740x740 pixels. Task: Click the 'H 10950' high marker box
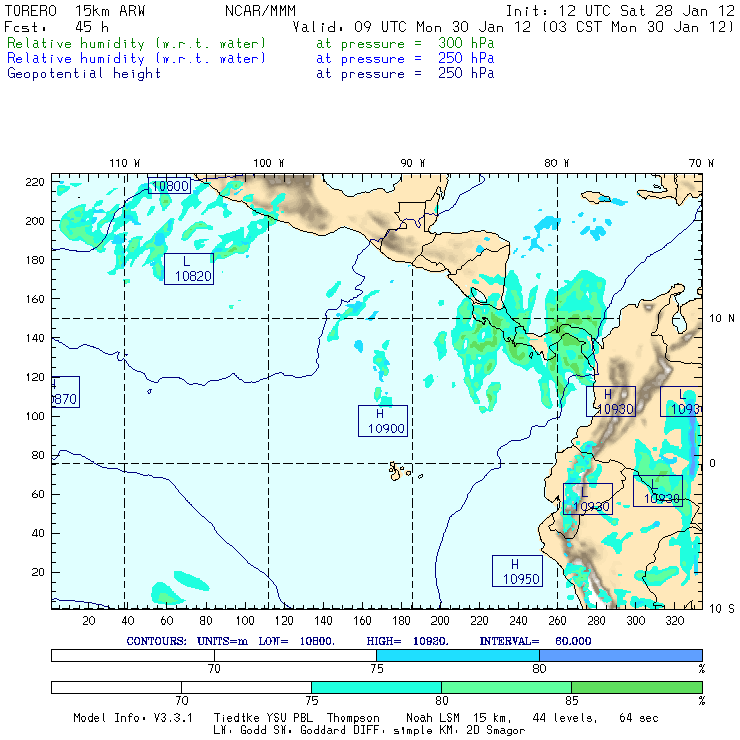517,571
